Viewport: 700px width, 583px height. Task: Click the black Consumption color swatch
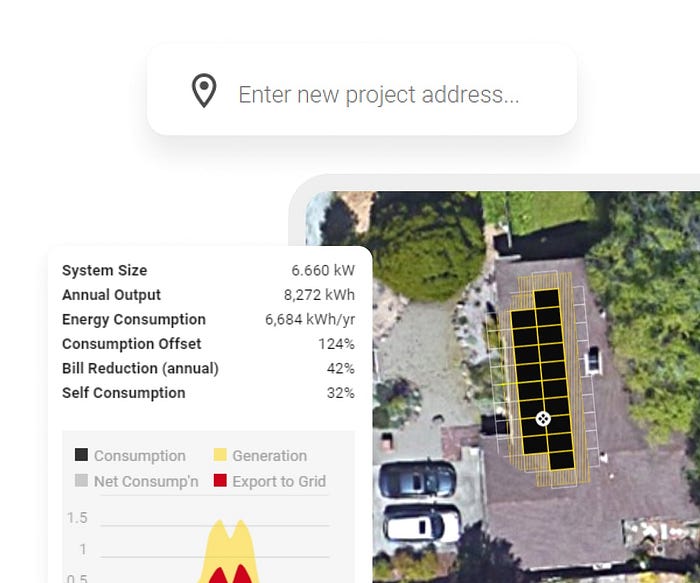pos(81,454)
